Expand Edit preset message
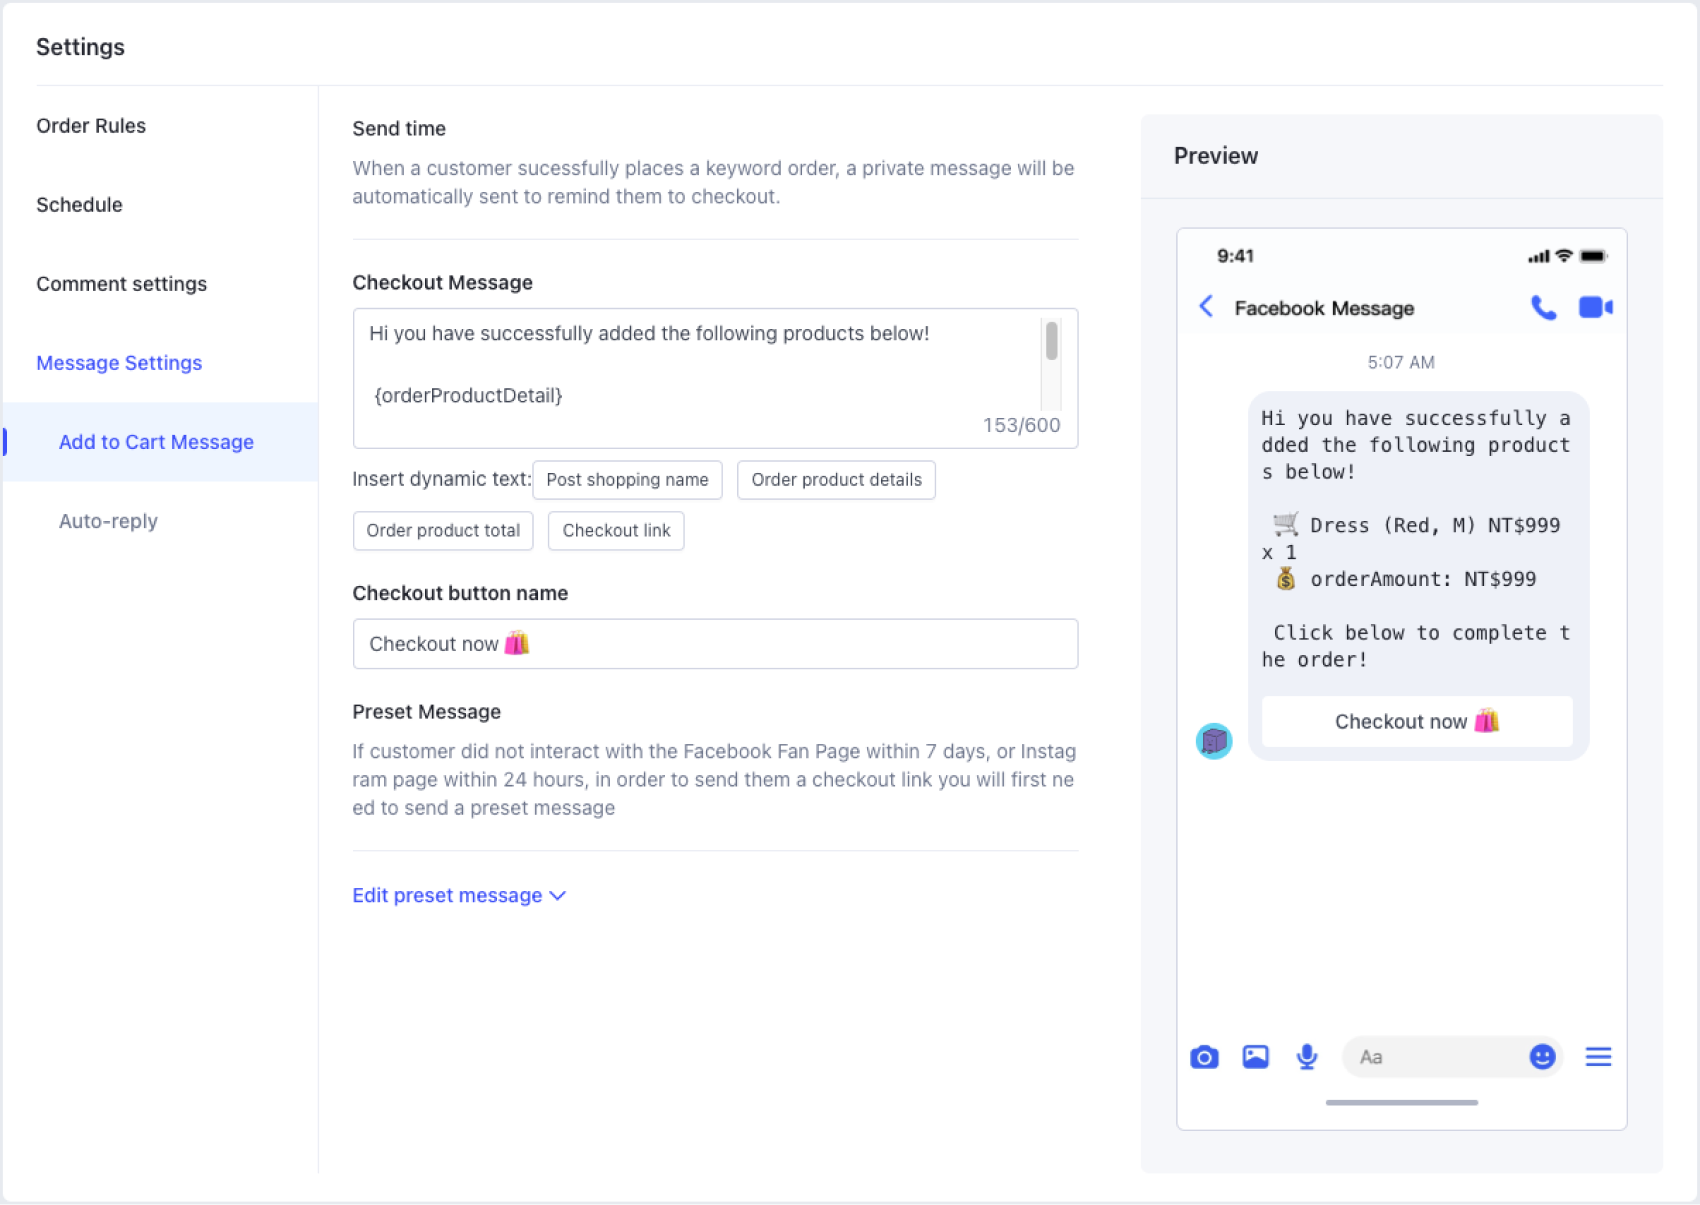Viewport: 1700px width, 1205px height. click(x=458, y=895)
